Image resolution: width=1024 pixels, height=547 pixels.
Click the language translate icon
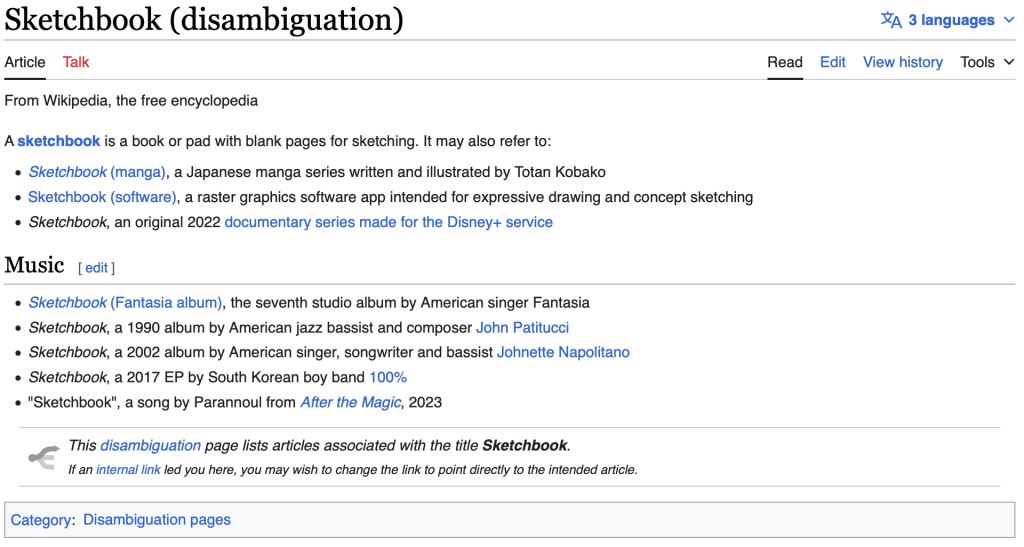pos(890,20)
